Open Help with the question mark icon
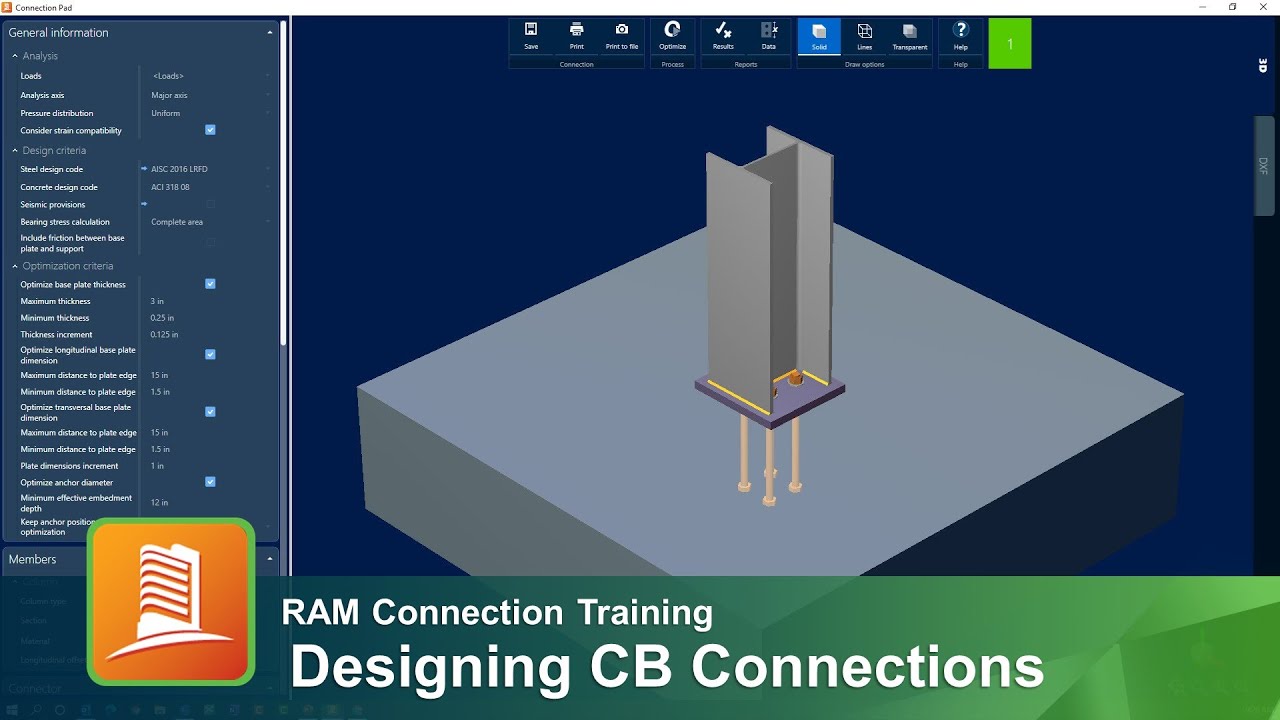This screenshot has height=720, width=1280. point(961,35)
